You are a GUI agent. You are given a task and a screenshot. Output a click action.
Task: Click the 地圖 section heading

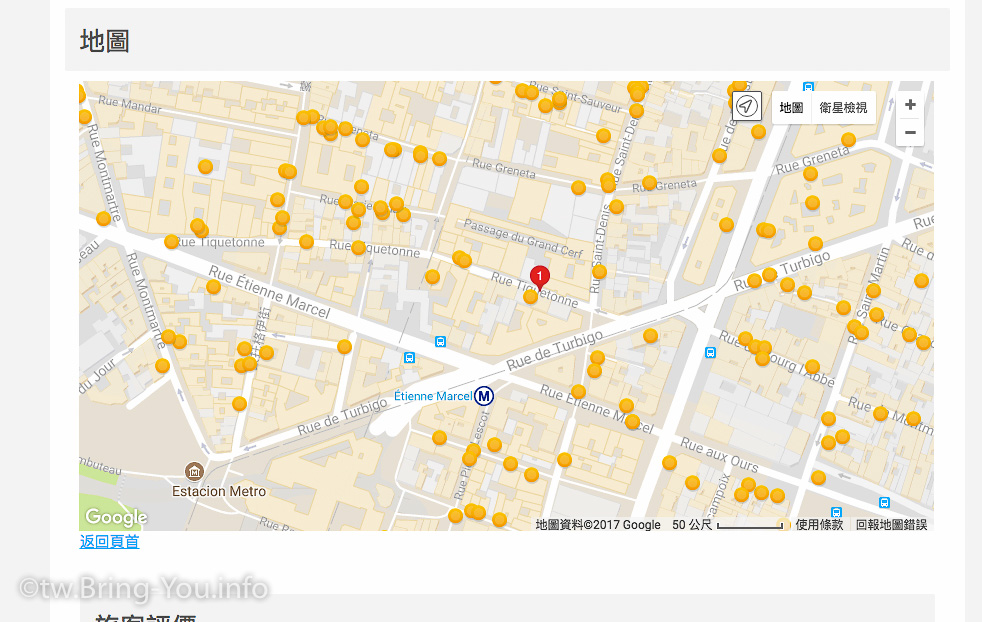click(105, 41)
